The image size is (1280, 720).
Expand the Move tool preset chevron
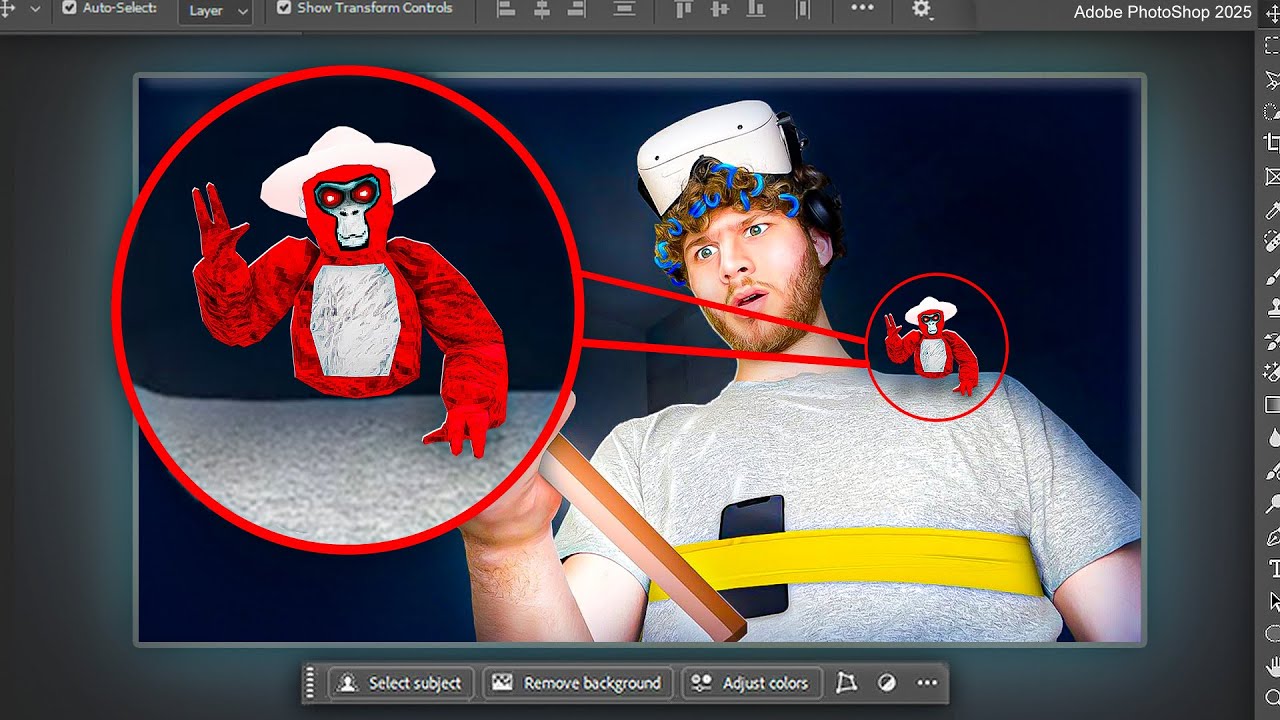click(x=35, y=9)
